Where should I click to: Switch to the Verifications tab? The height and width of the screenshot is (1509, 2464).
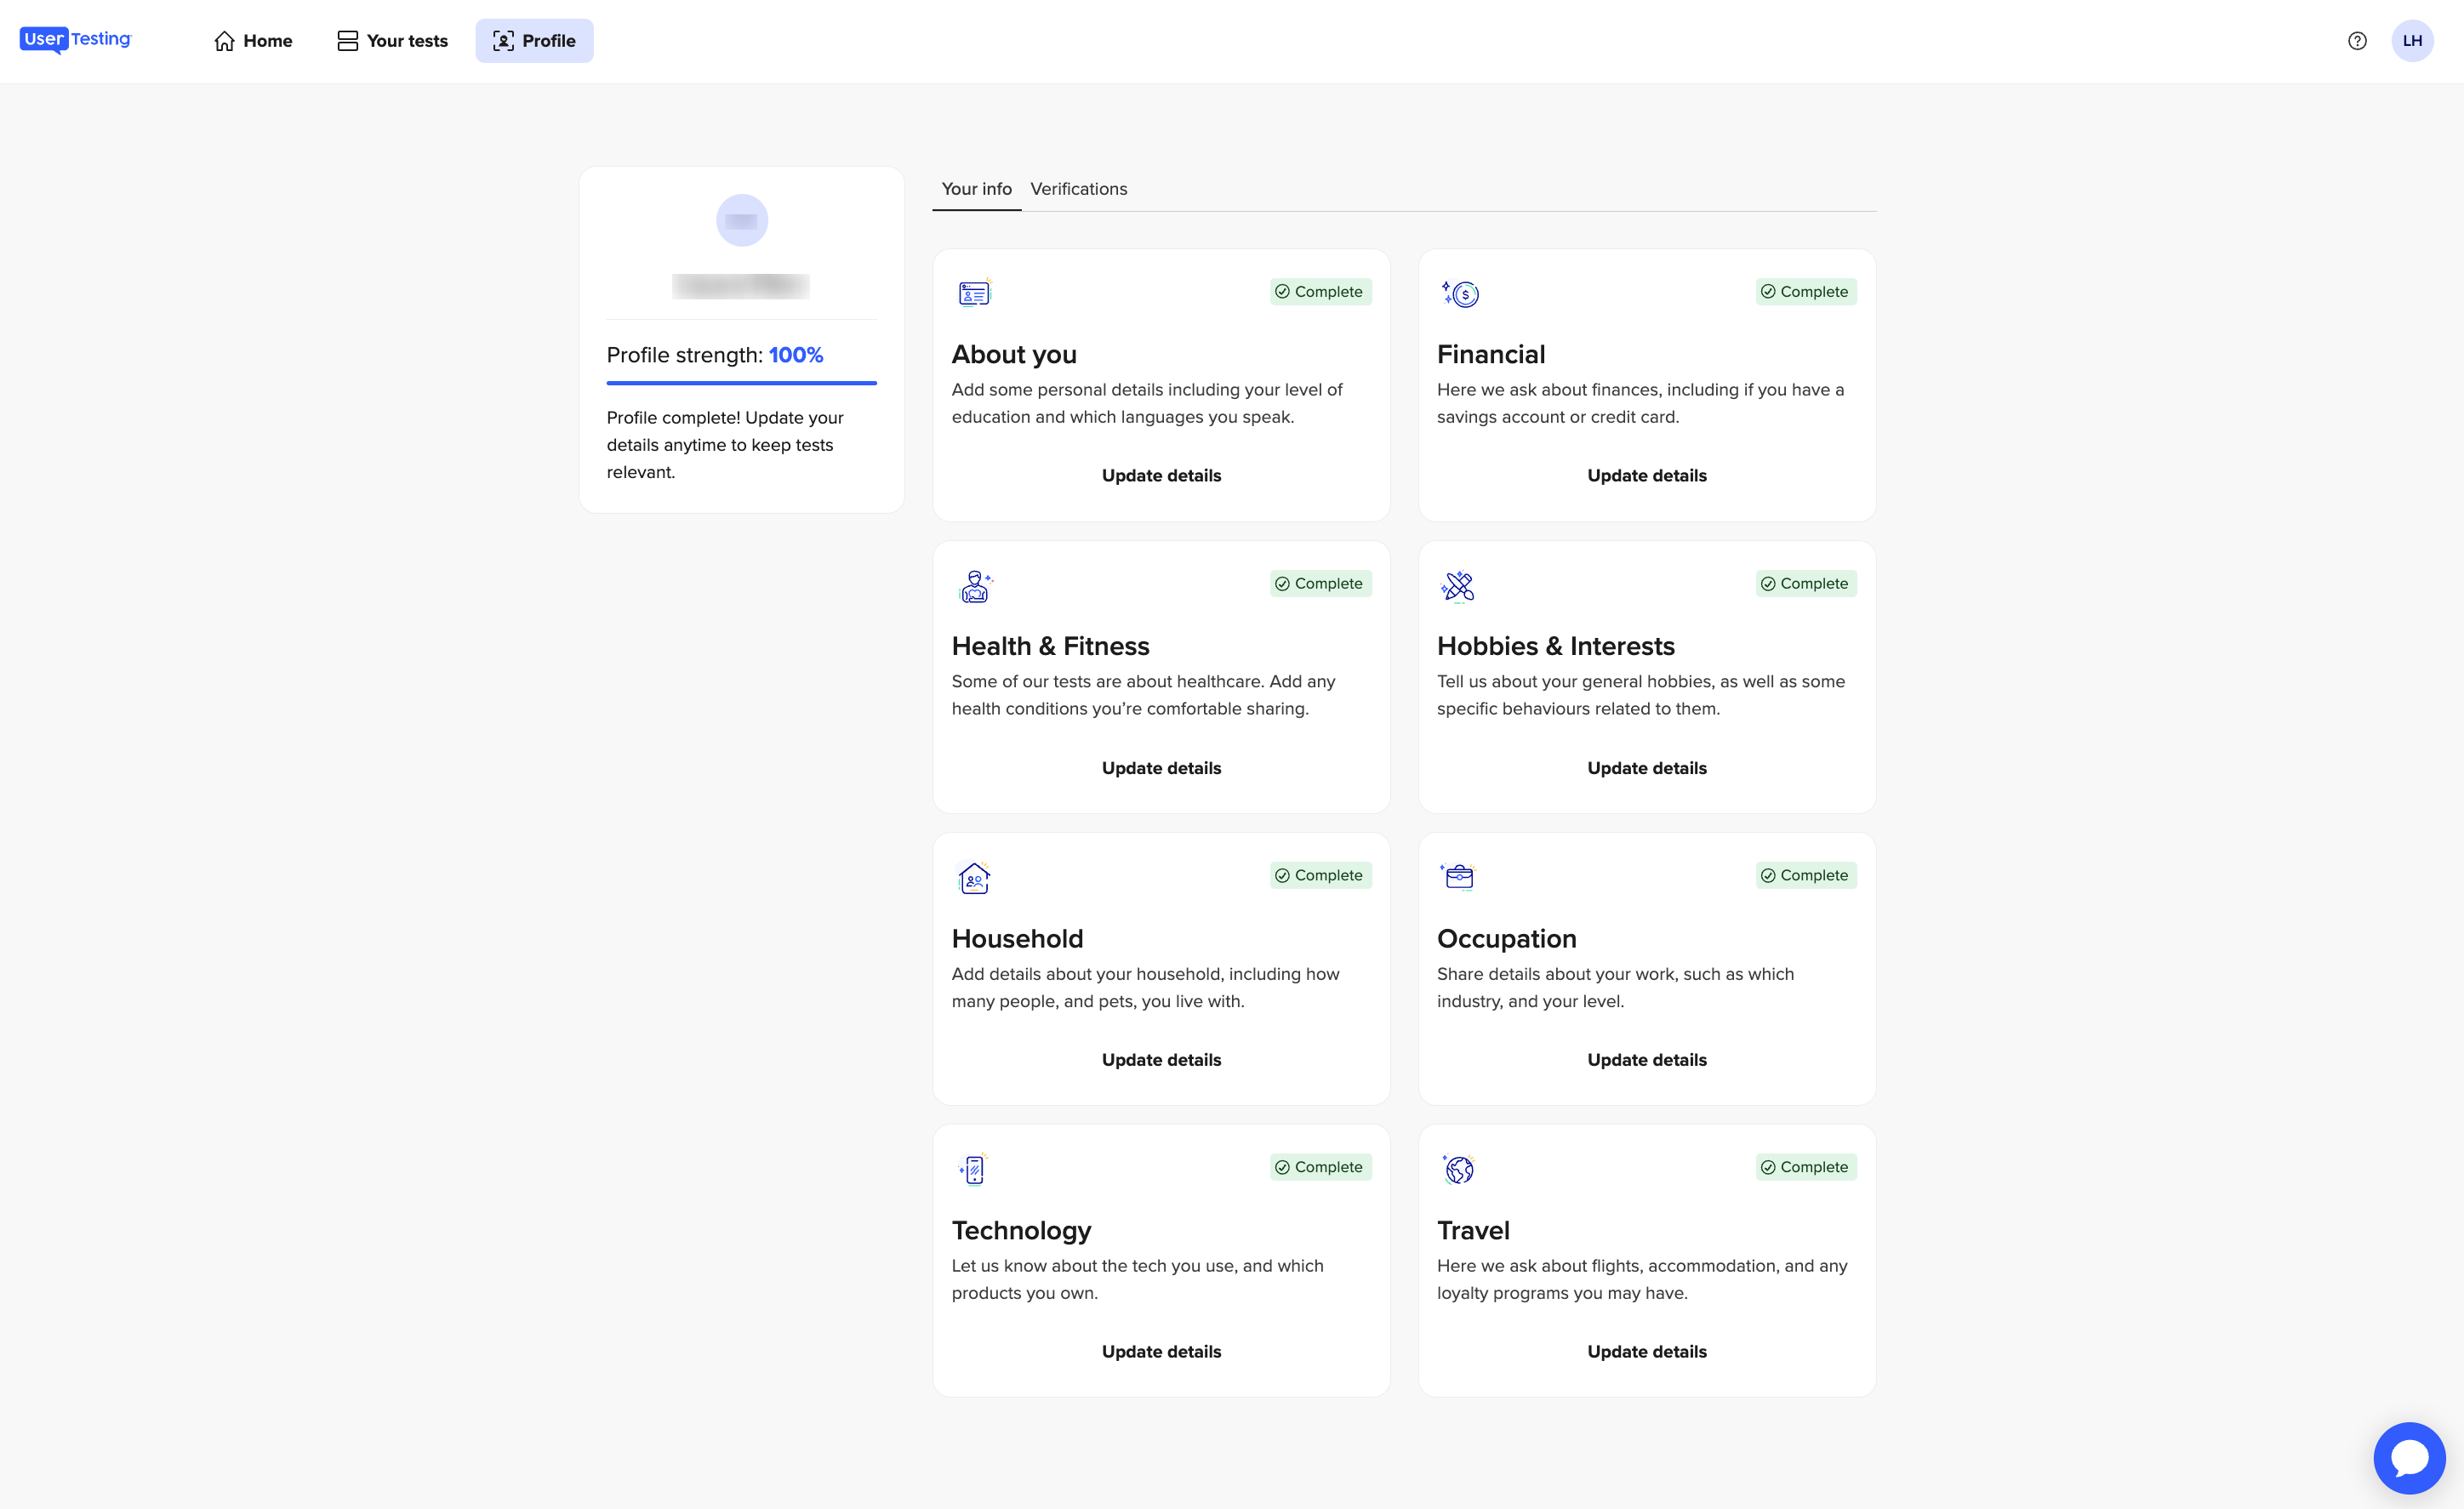pyautogui.click(x=1078, y=189)
